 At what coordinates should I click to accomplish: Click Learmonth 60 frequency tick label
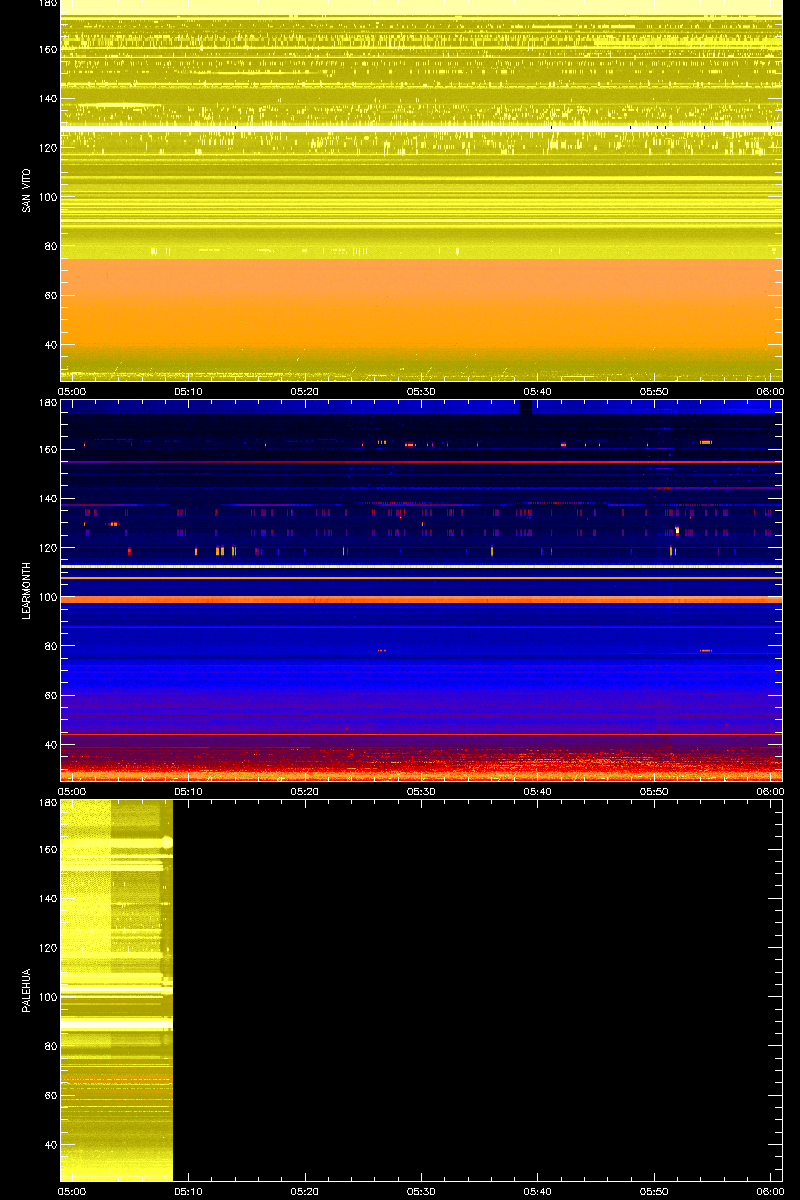click(50, 696)
